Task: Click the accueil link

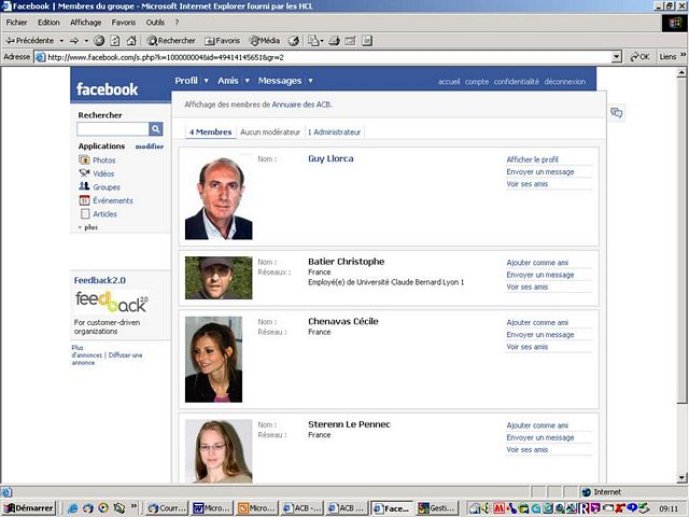Action: pyautogui.click(x=449, y=82)
